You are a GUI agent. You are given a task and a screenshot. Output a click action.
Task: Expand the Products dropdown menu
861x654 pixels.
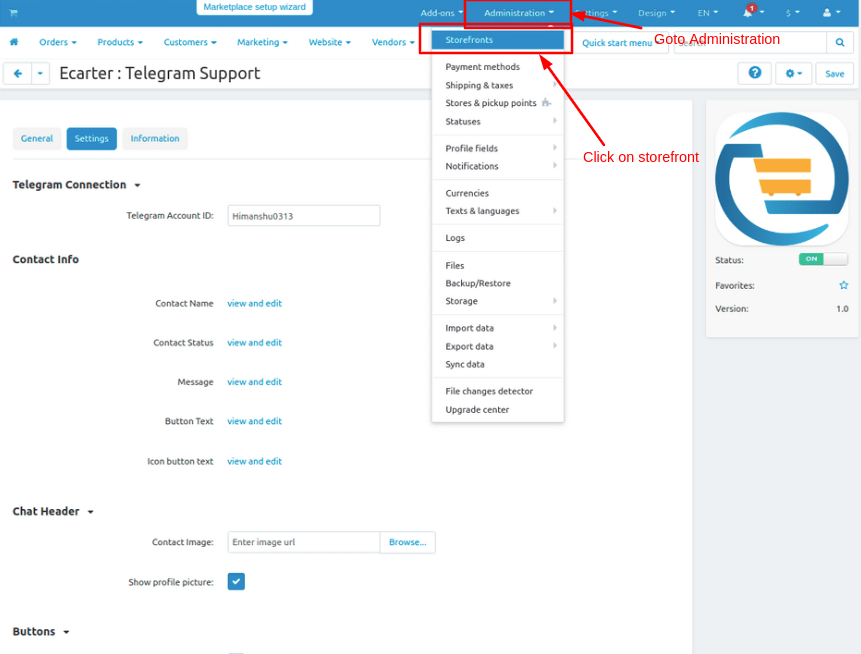point(120,42)
